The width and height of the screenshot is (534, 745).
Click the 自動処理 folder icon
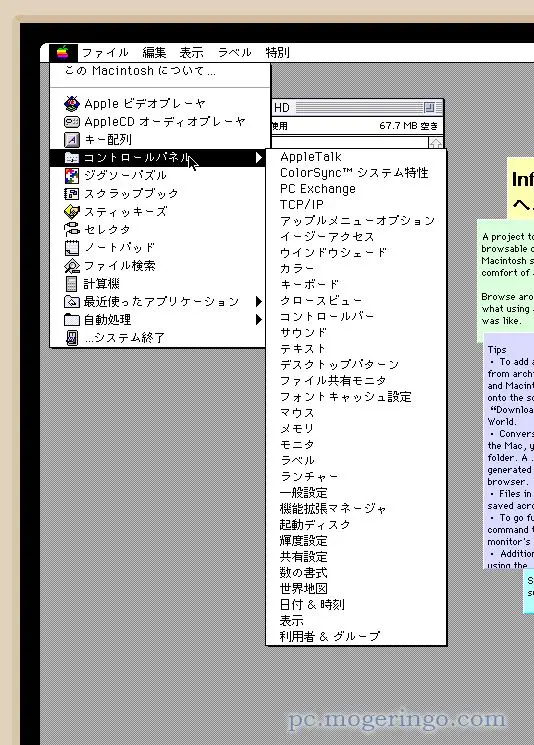pos(72,319)
